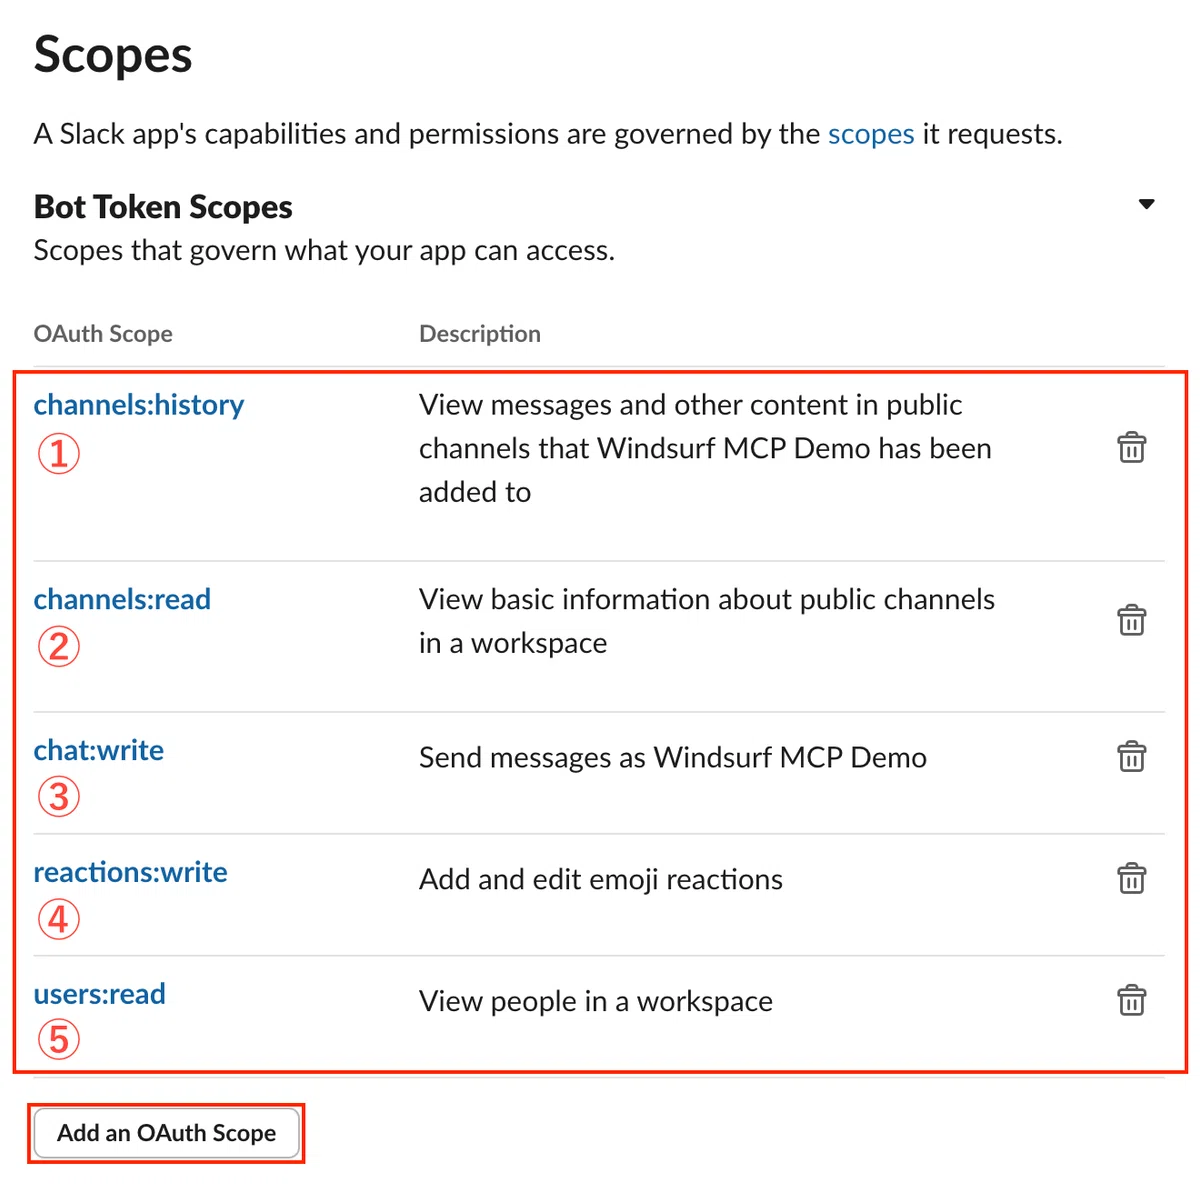Screen dimensions: 1200x1193
Task: Open the reactions:write scope link
Action: click(131, 872)
